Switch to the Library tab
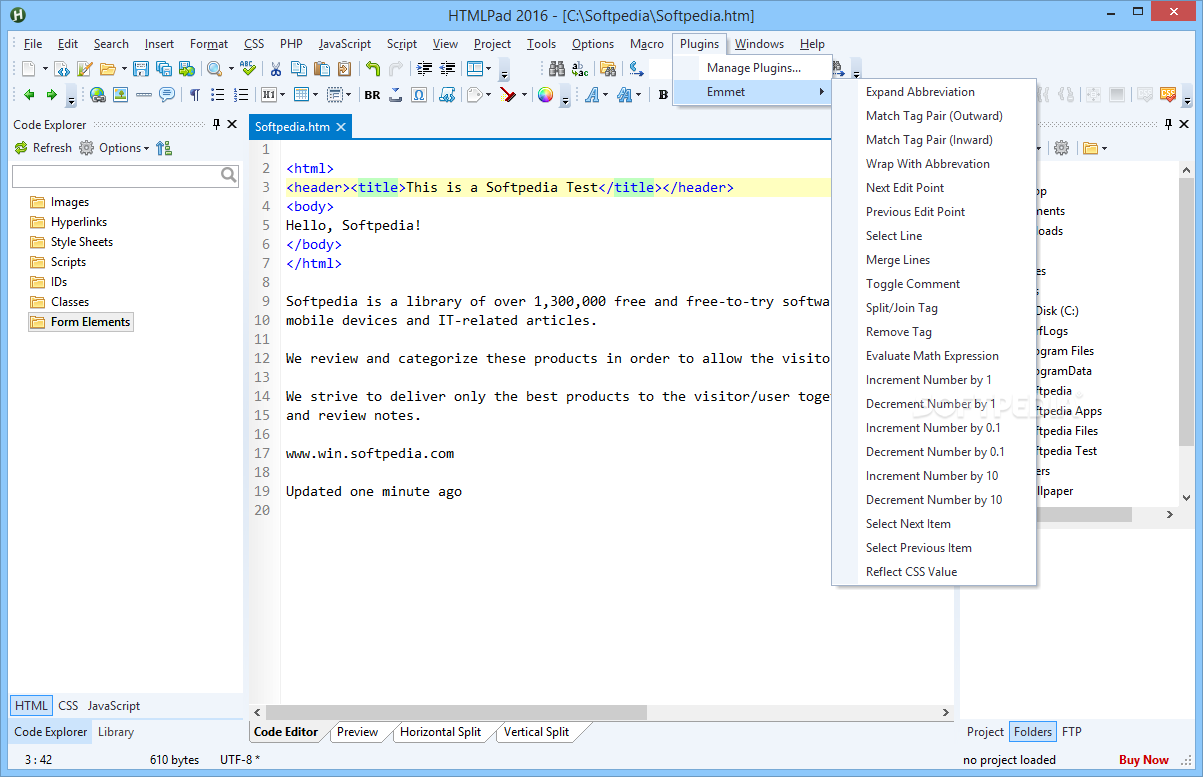The image size is (1203, 777). pyautogui.click(x=116, y=732)
